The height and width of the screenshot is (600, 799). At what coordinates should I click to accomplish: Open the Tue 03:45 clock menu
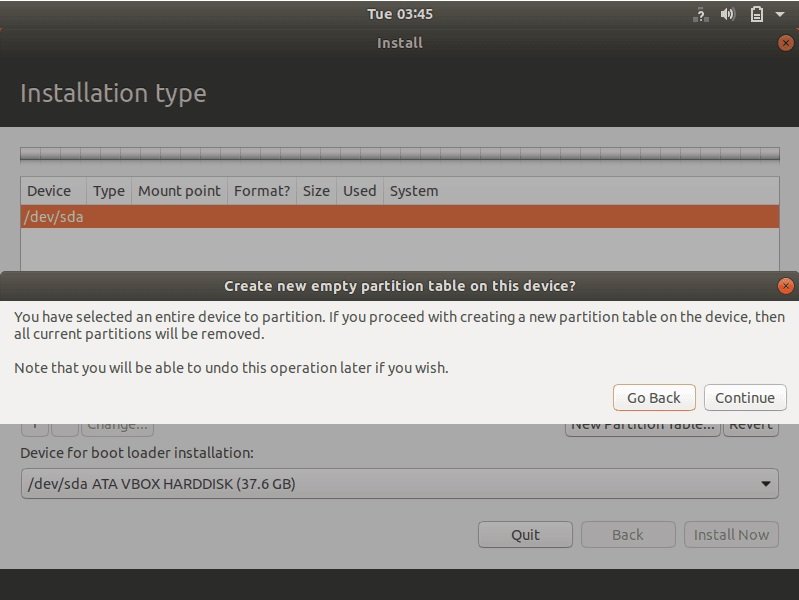399,14
